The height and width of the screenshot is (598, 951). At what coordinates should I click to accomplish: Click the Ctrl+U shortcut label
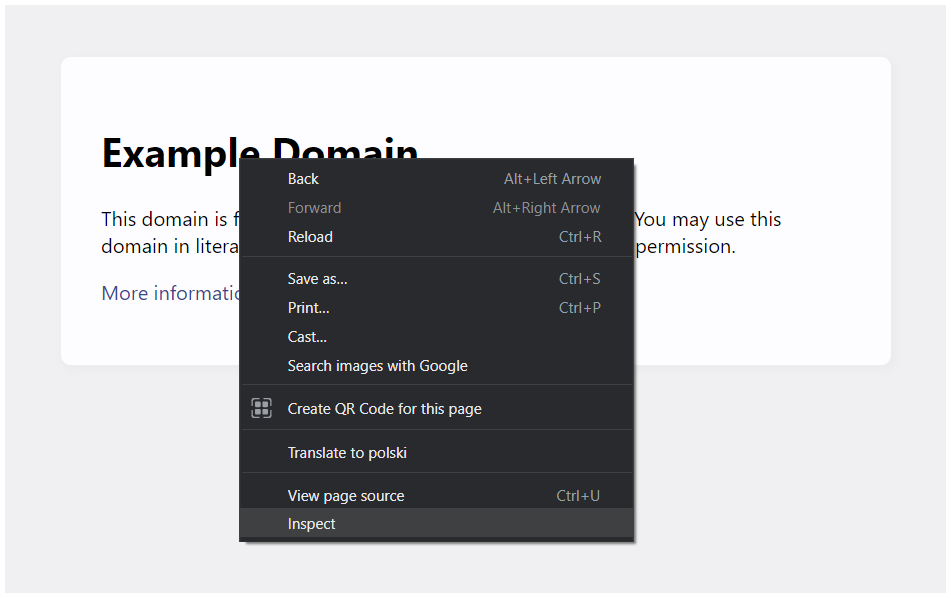tap(578, 496)
